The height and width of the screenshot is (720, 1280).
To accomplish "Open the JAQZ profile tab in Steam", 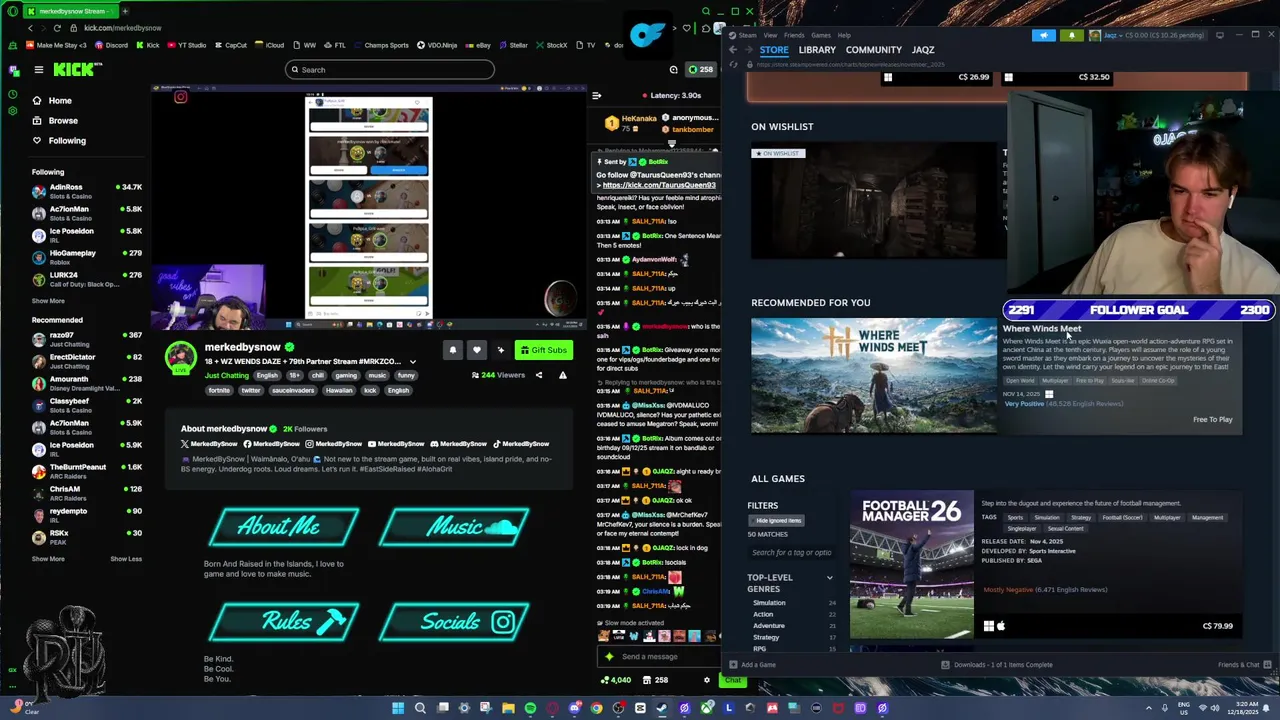I will tap(923, 50).
